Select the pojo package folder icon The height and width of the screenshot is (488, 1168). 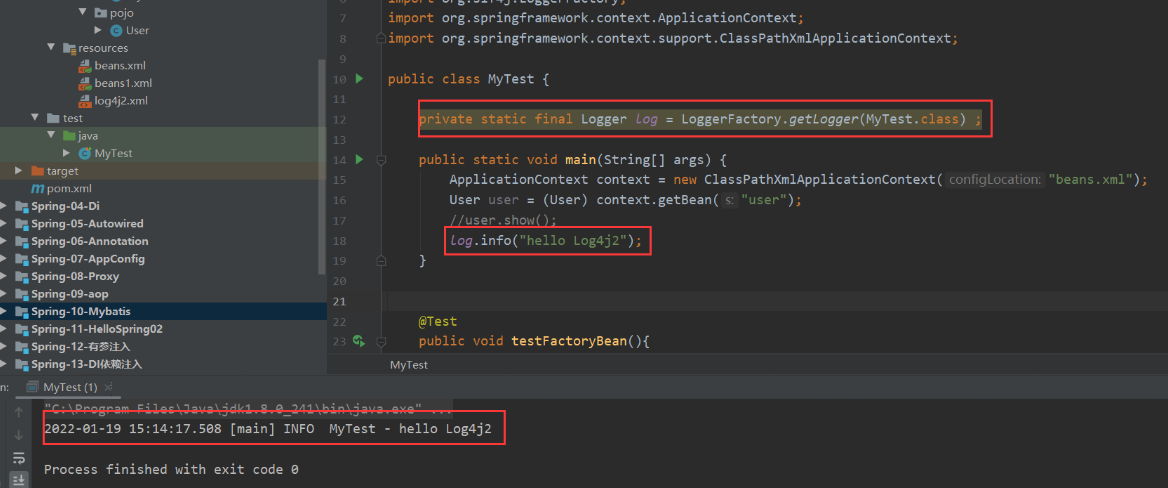[x=101, y=13]
